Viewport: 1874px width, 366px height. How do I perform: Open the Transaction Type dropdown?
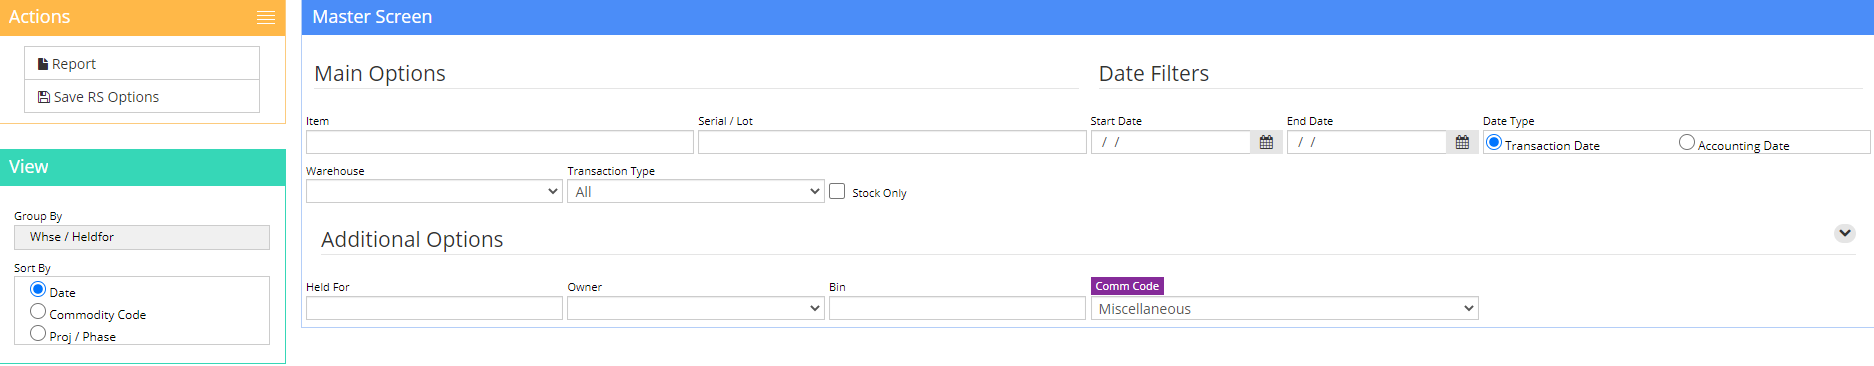tap(695, 191)
